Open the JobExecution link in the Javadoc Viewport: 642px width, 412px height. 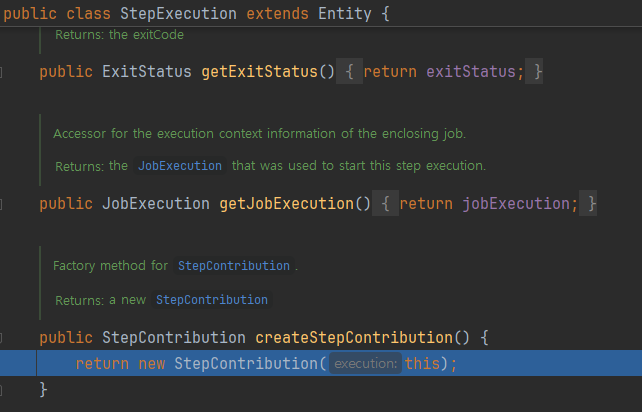tap(180, 166)
